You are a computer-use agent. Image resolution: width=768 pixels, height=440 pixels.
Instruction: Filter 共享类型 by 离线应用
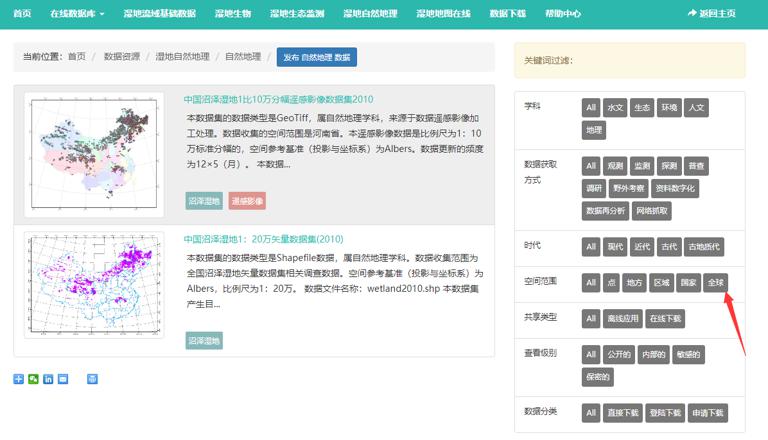coord(623,318)
